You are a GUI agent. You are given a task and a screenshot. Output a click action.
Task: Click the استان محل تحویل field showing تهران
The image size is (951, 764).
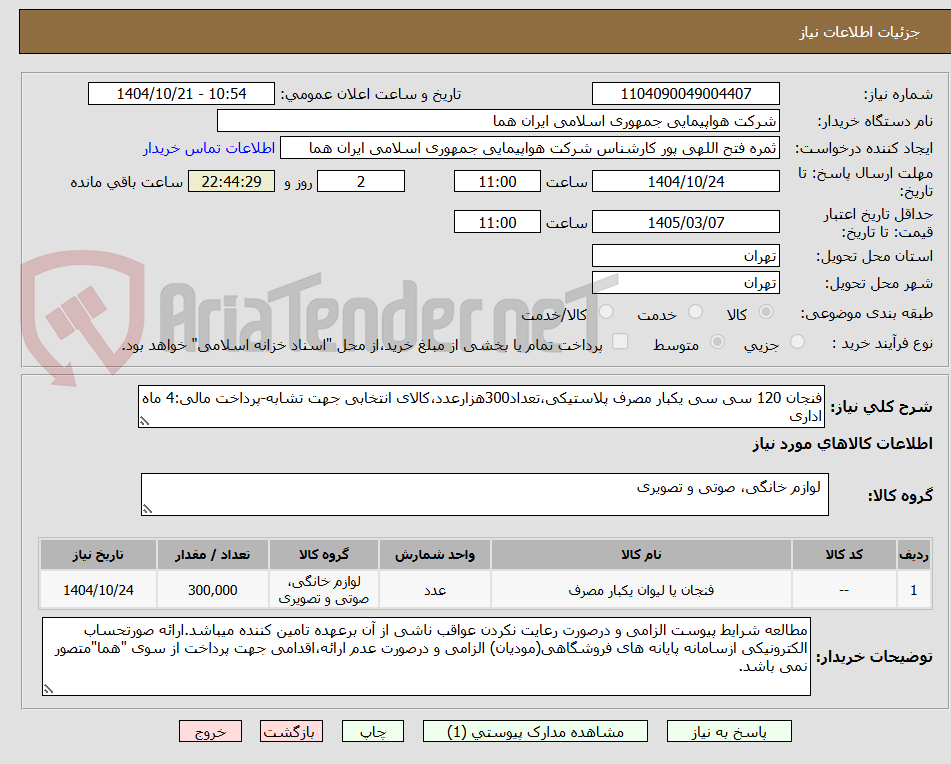coord(687,255)
